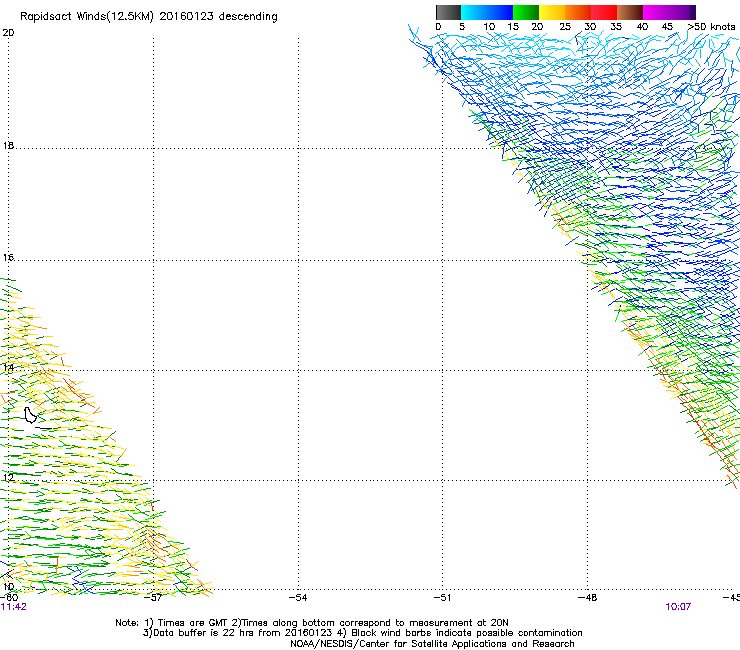Click the green 15-20 knots color segment
This screenshot has height=650, width=740.
click(x=526, y=12)
